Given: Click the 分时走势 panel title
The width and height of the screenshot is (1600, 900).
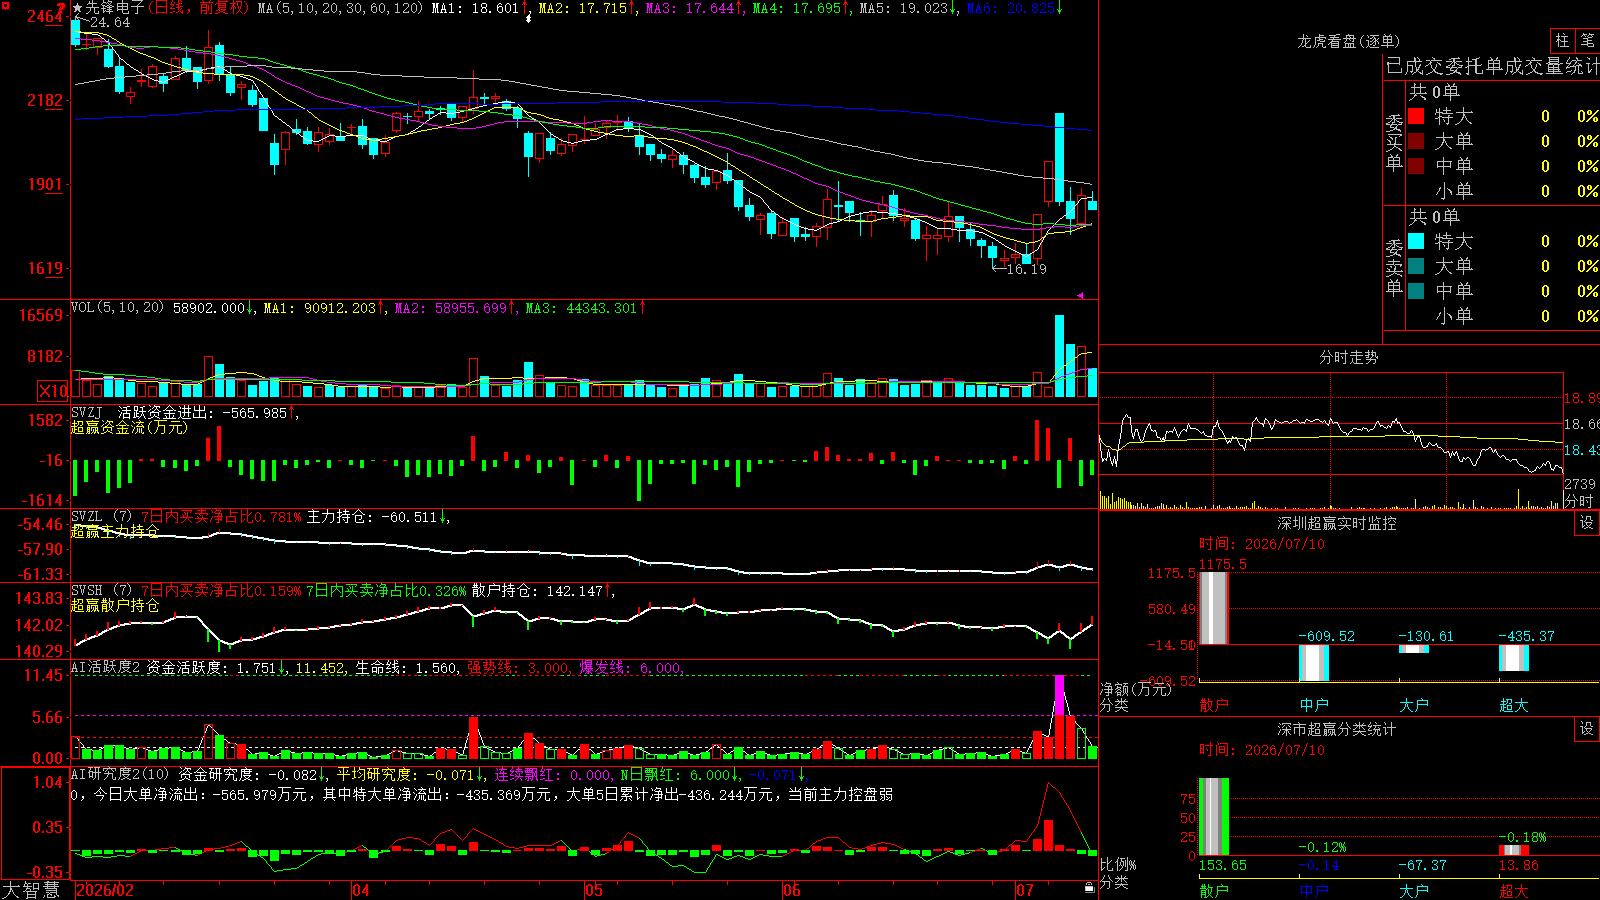Looking at the screenshot, I should coord(1348,357).
